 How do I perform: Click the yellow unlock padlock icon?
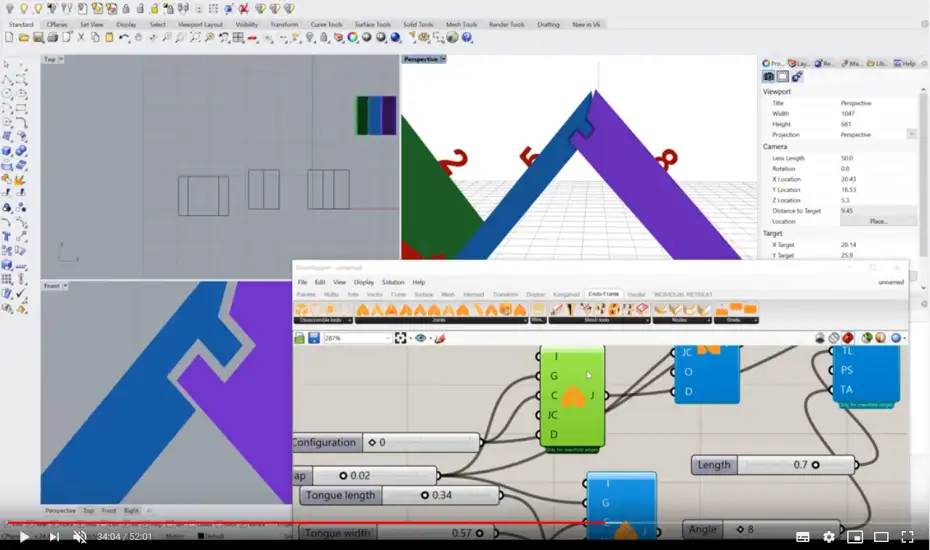(x=154, y=8)
